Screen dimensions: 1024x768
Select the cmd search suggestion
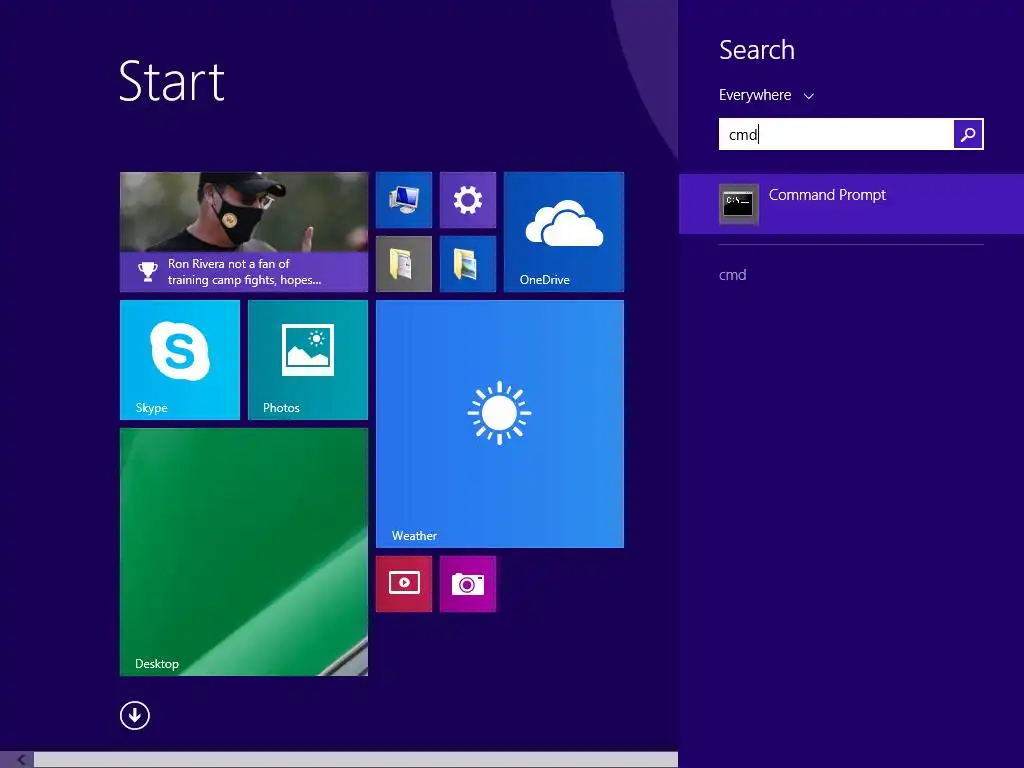pyautogui.click(x=733, y=275)
